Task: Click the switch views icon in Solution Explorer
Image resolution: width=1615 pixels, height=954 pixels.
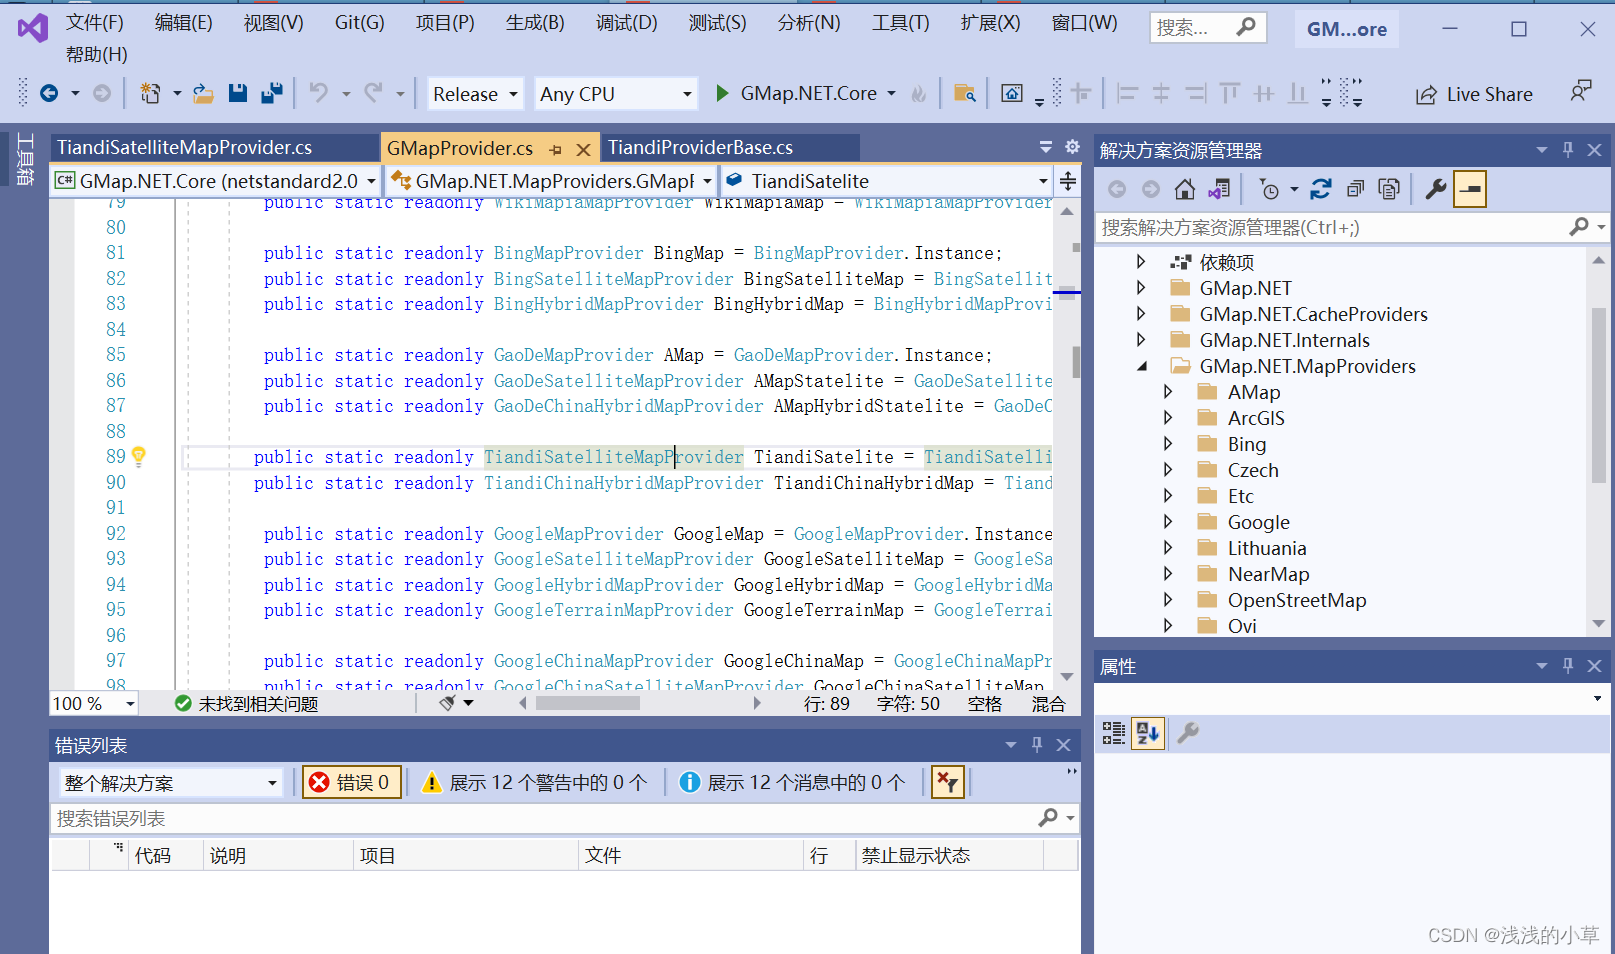Action: pyautogui.click(x=1219, y=189)
